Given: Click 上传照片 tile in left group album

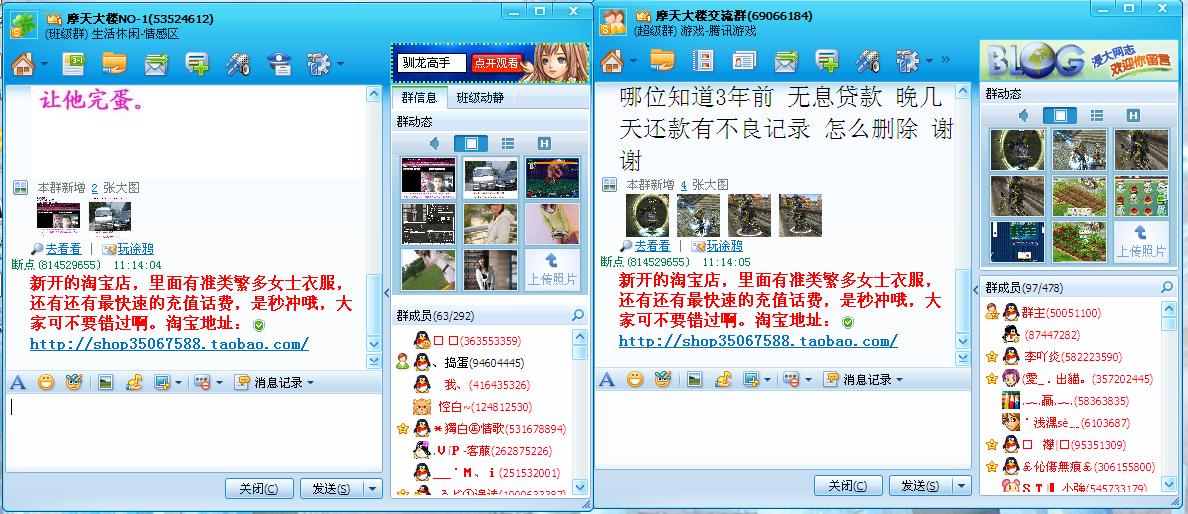Looking at the screenshot, I should tap(552, 270).
